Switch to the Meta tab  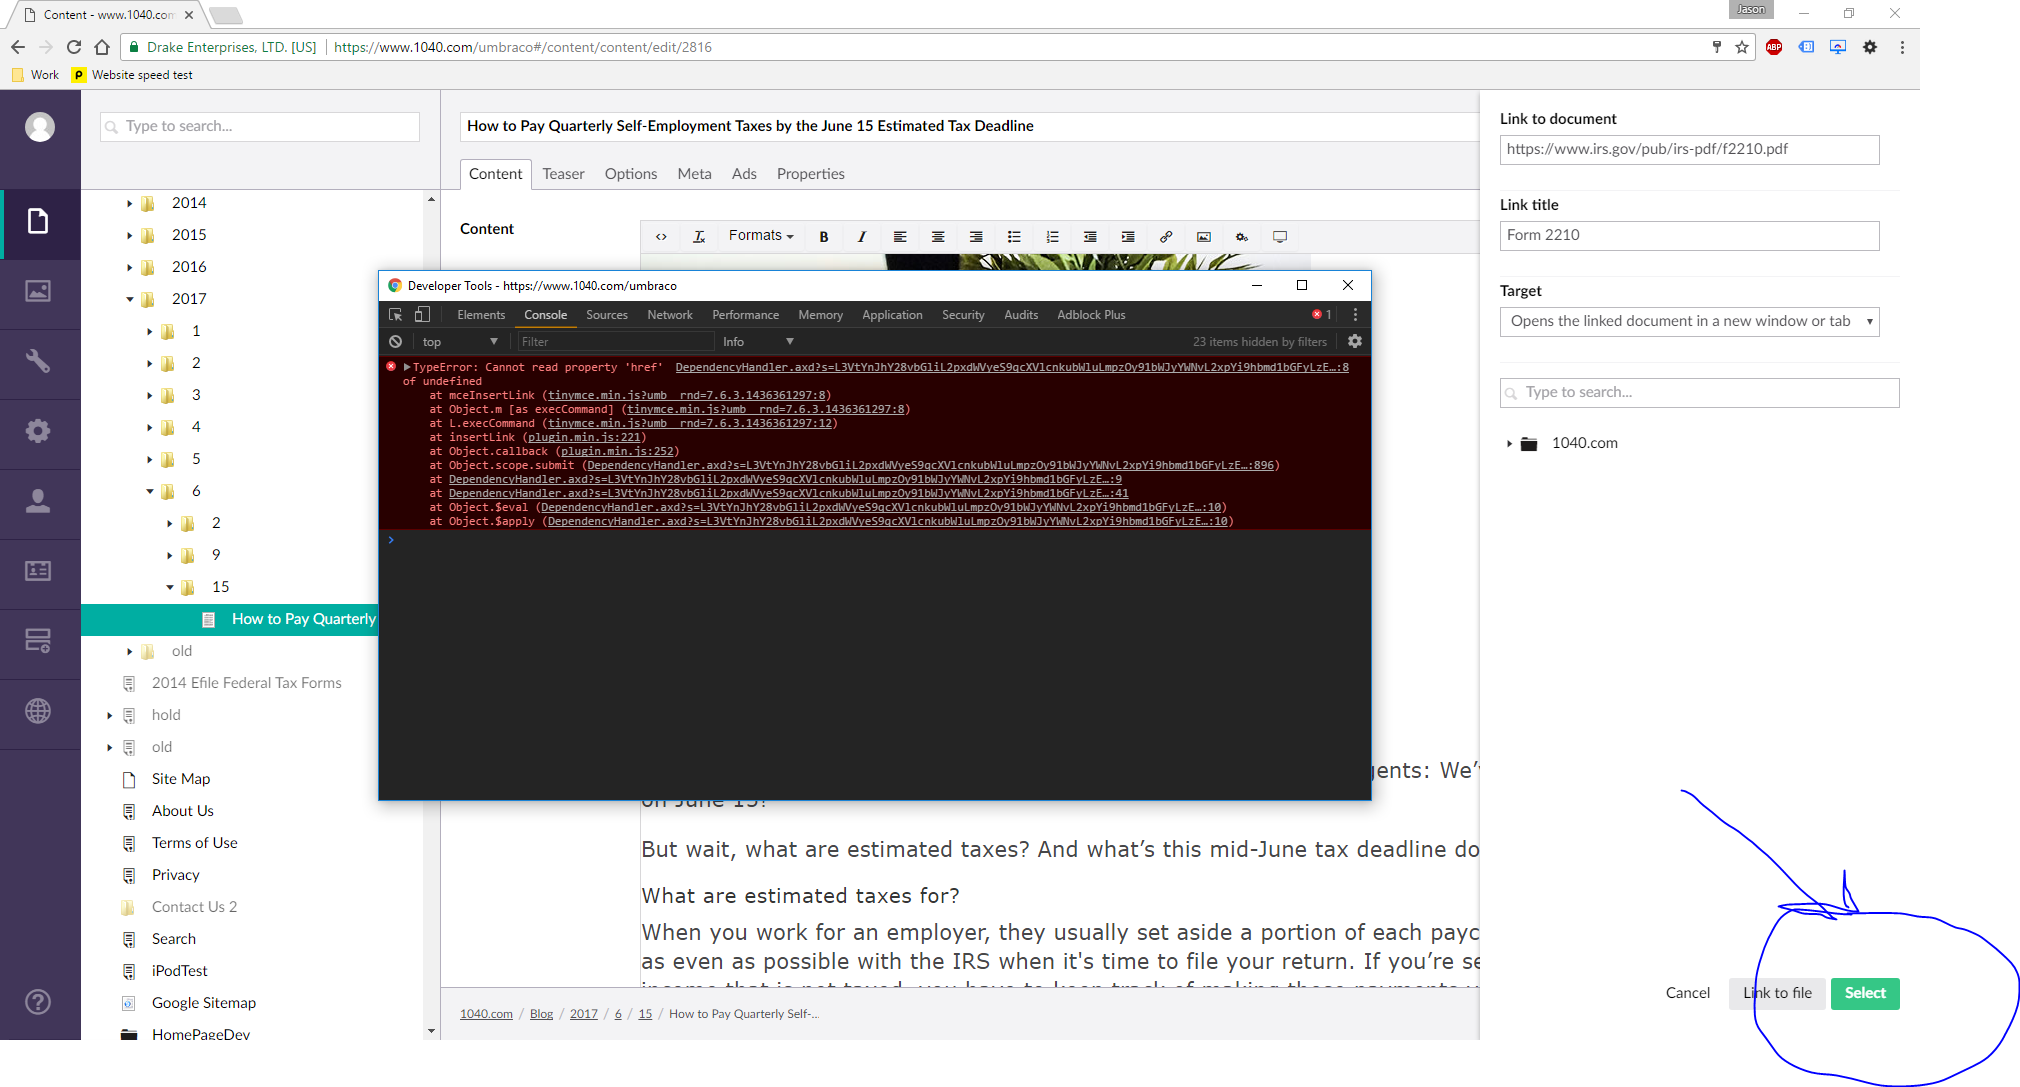(x=694, y=174)
